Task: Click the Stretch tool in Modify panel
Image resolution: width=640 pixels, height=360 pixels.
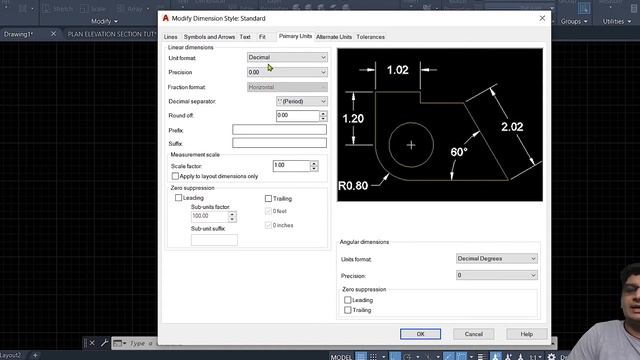Action: pos(58,9)
